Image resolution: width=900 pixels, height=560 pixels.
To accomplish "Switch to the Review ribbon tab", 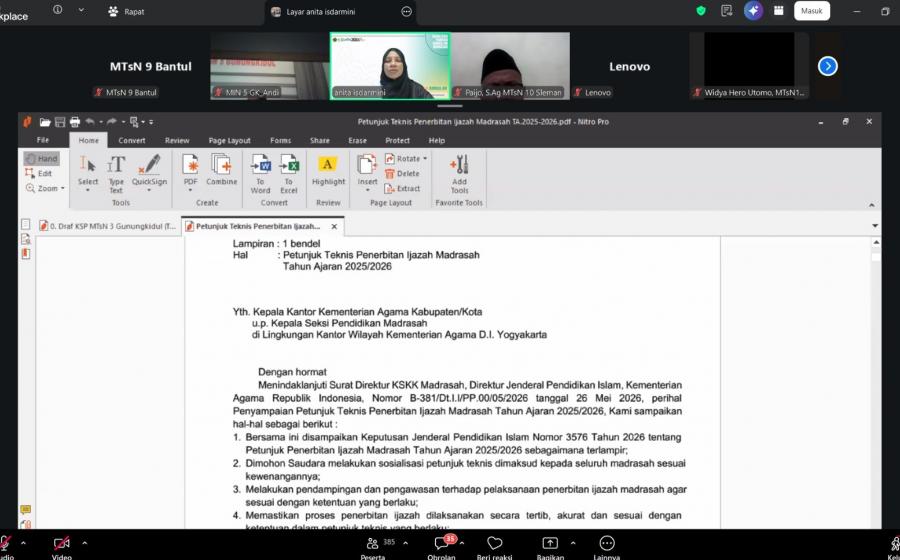I will (177, 140).
